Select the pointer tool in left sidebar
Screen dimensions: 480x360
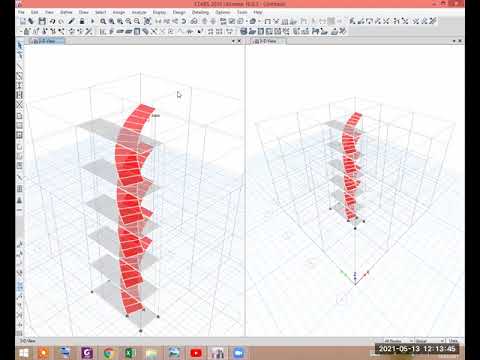pos(20,45)
